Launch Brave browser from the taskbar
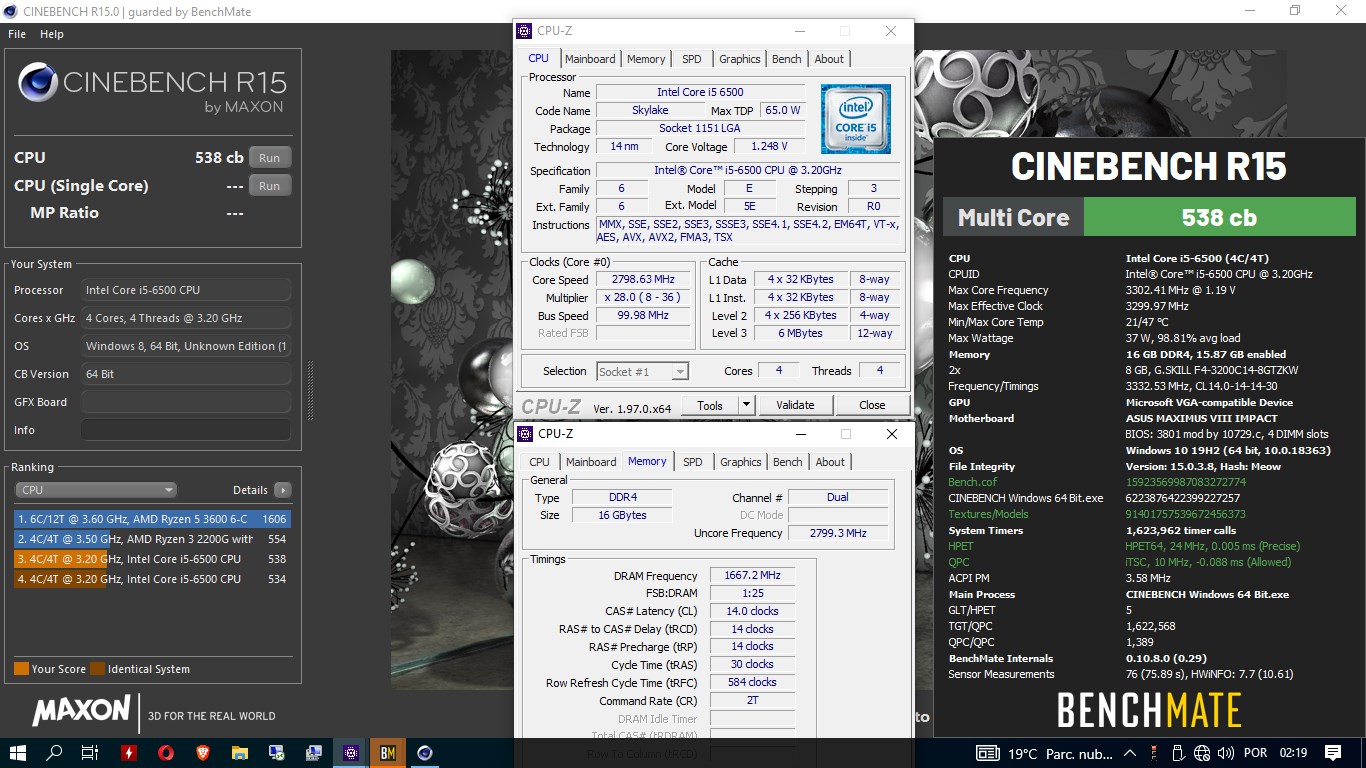This screenshot has width=1366, height=768. click(x=203, y=753)
